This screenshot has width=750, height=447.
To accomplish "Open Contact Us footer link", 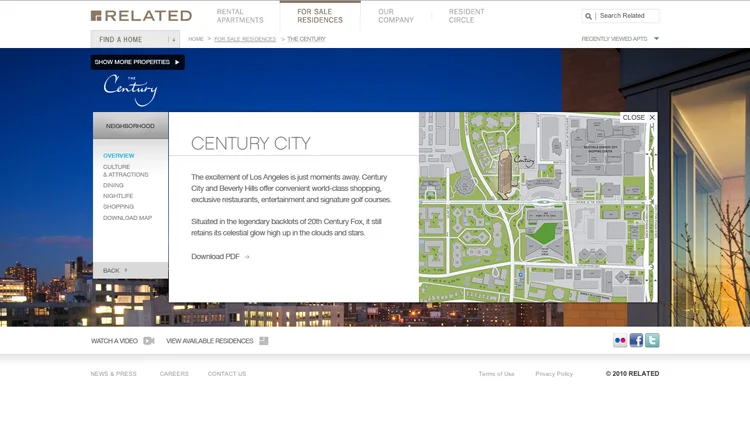I will click(227, 374).
